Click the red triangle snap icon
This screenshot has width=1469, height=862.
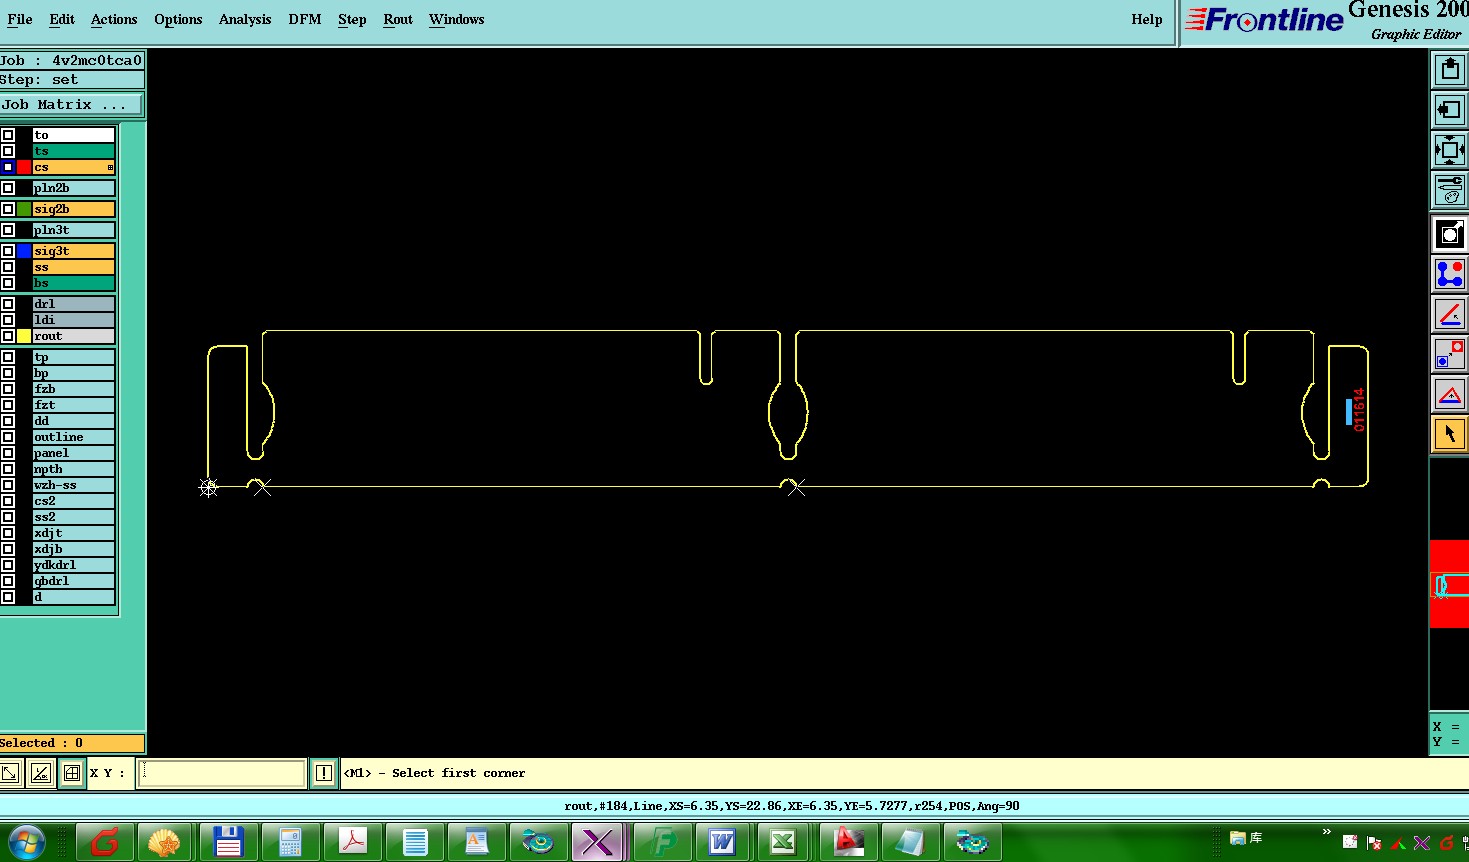pos(1449,394)
